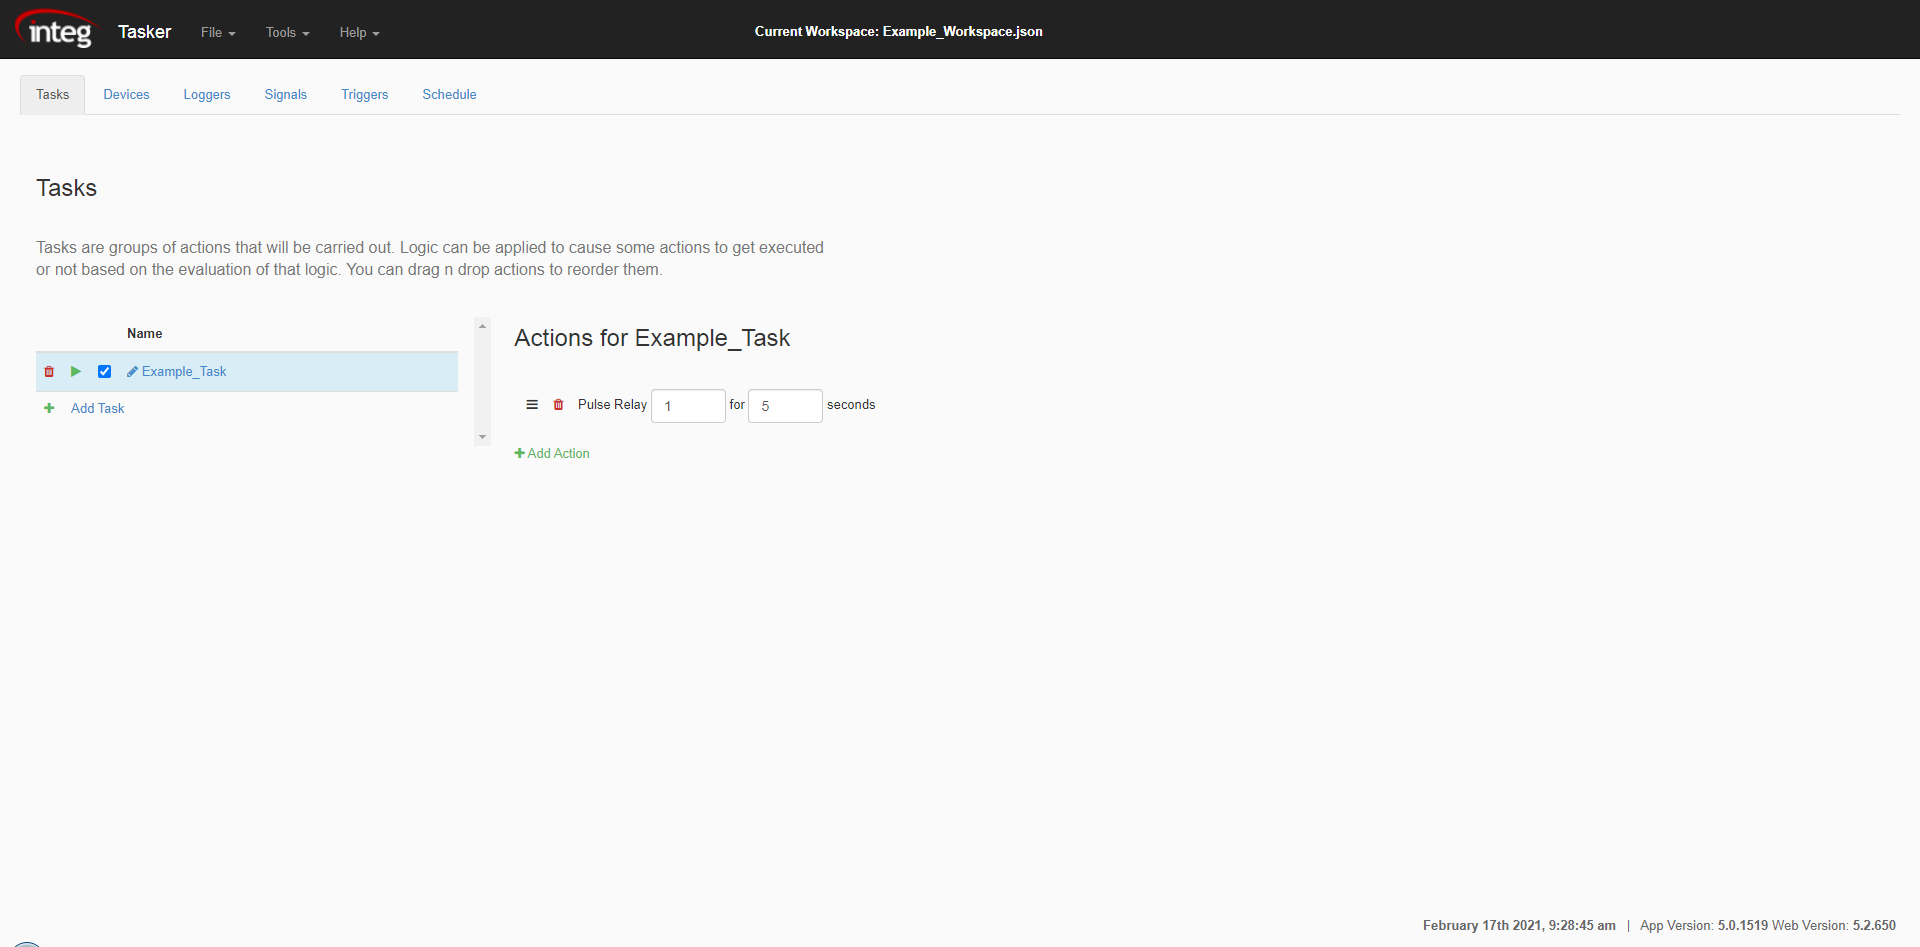1920x947 pixels.
Task: Click the Web Version 5.2.650 text
Action: (x=1834, y=925)
